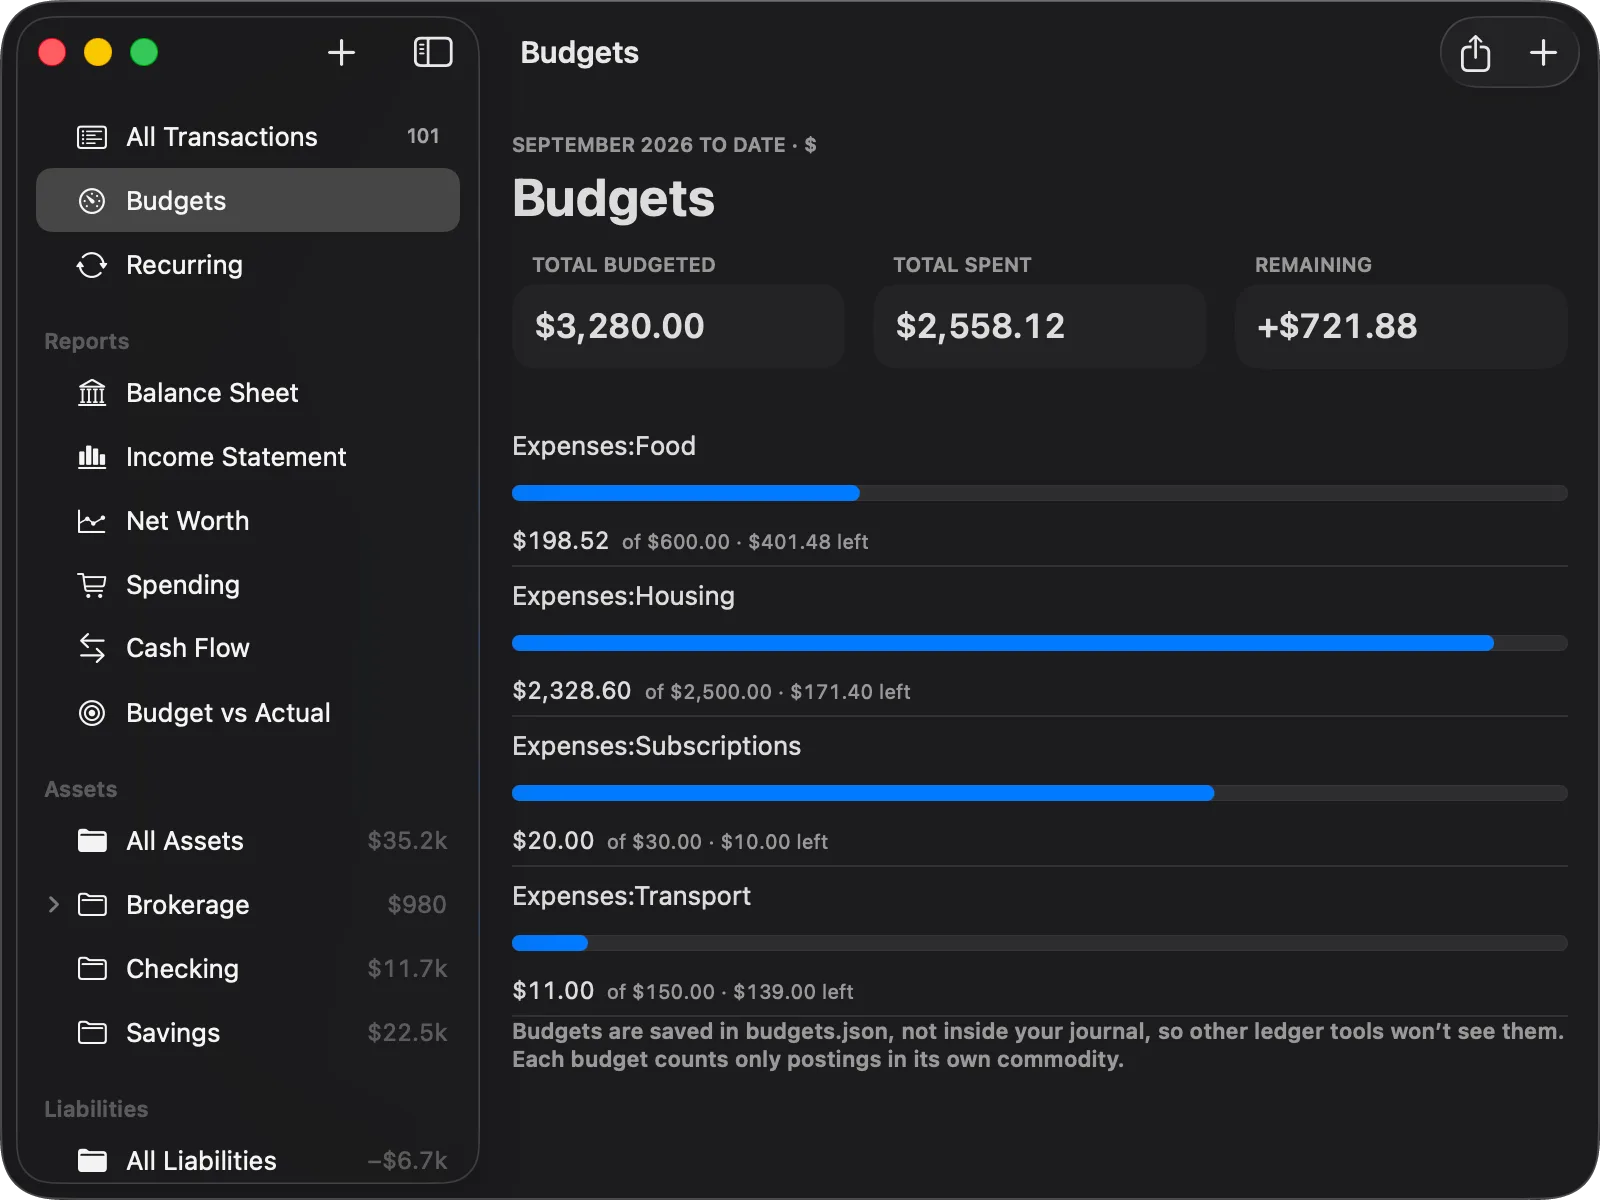
Task: Click the All Assets folder icon
Action: (x=92, y=841)
